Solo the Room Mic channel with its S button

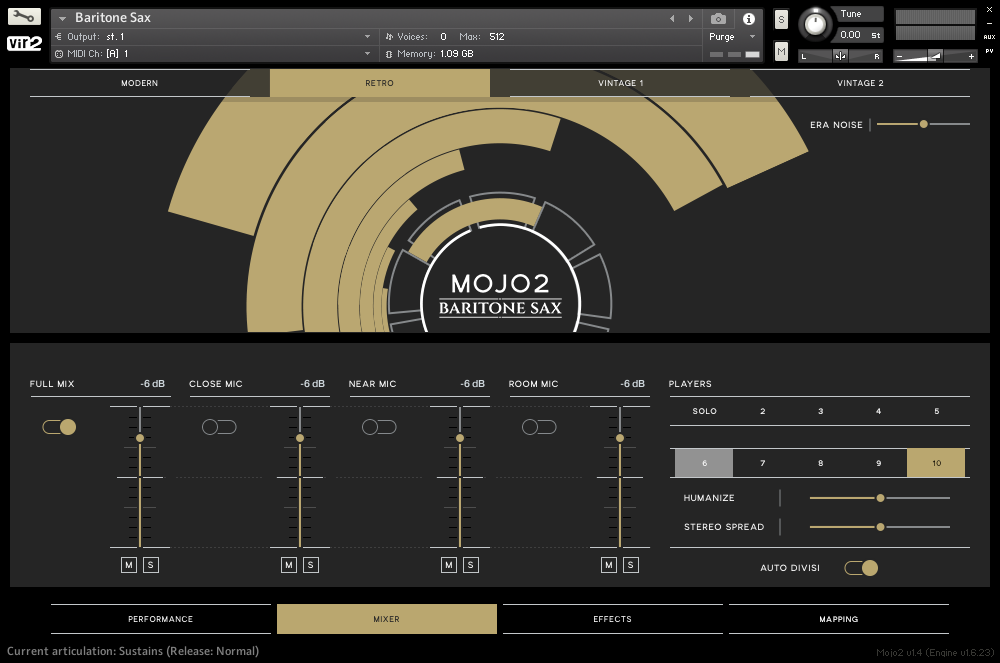631,564
